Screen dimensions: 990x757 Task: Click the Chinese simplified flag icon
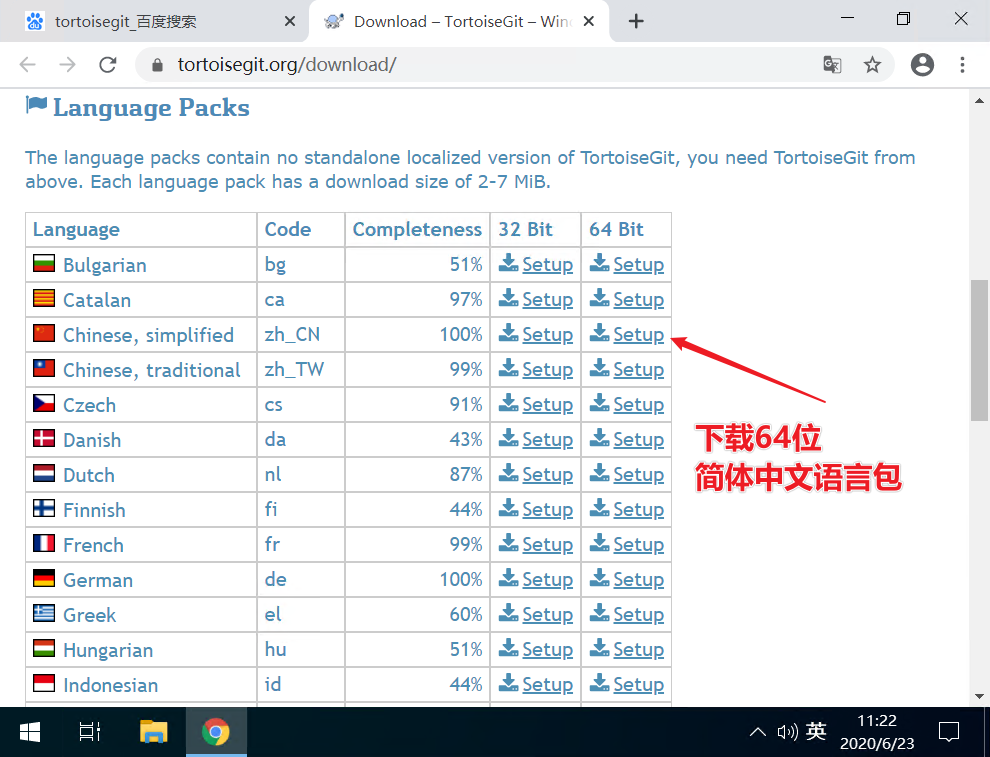pos(42,334)
